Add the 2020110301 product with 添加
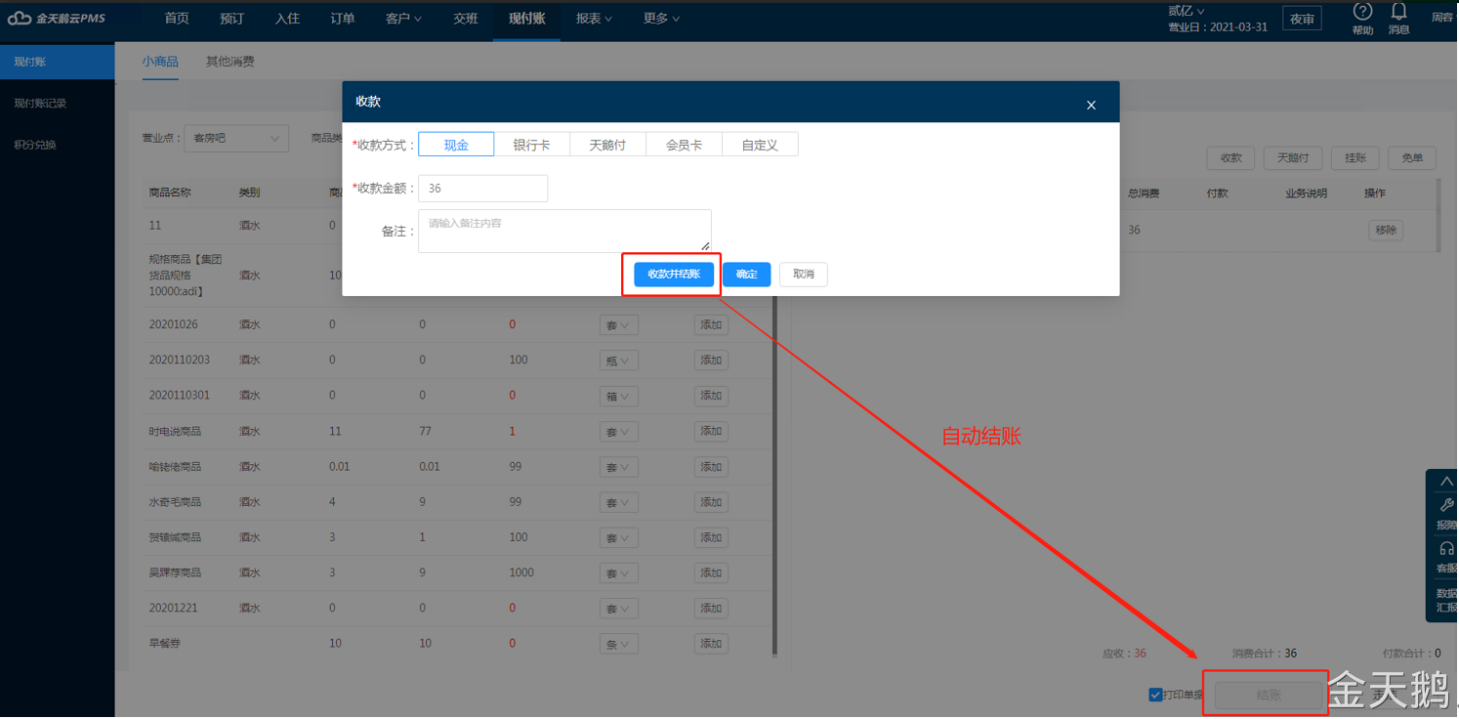Screen dimensions: 1459x719 coord(711,395)
